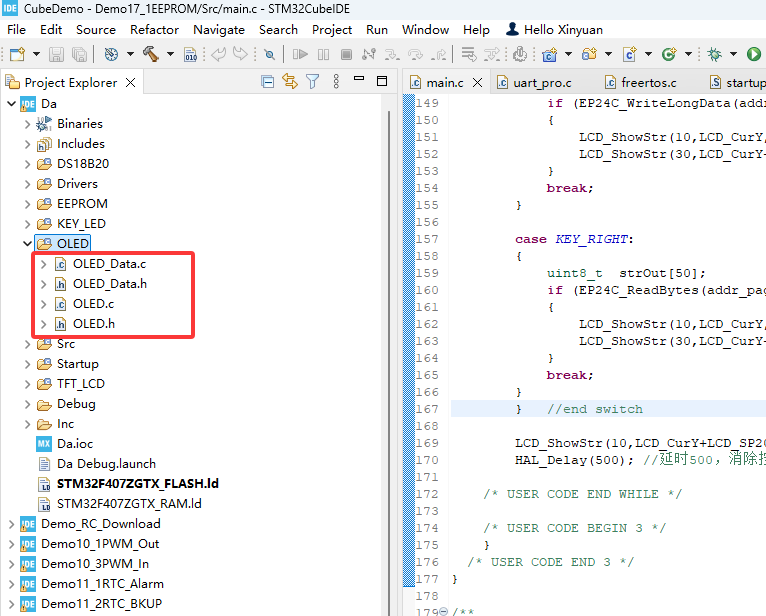Expand the TFT_LCD folder

[27, 384]
